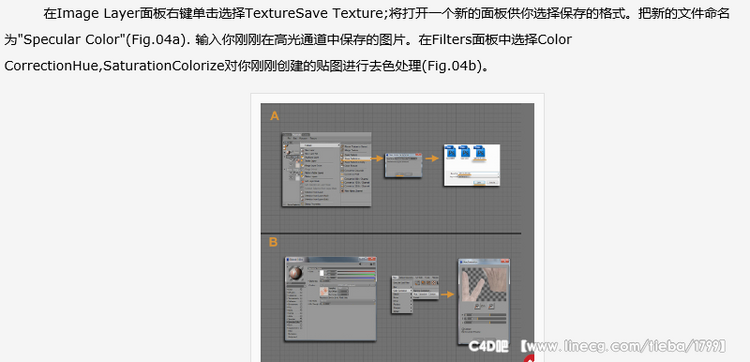
Task: Click the "(Fig.04b)" figure reference
Action: tap(452, 66)
